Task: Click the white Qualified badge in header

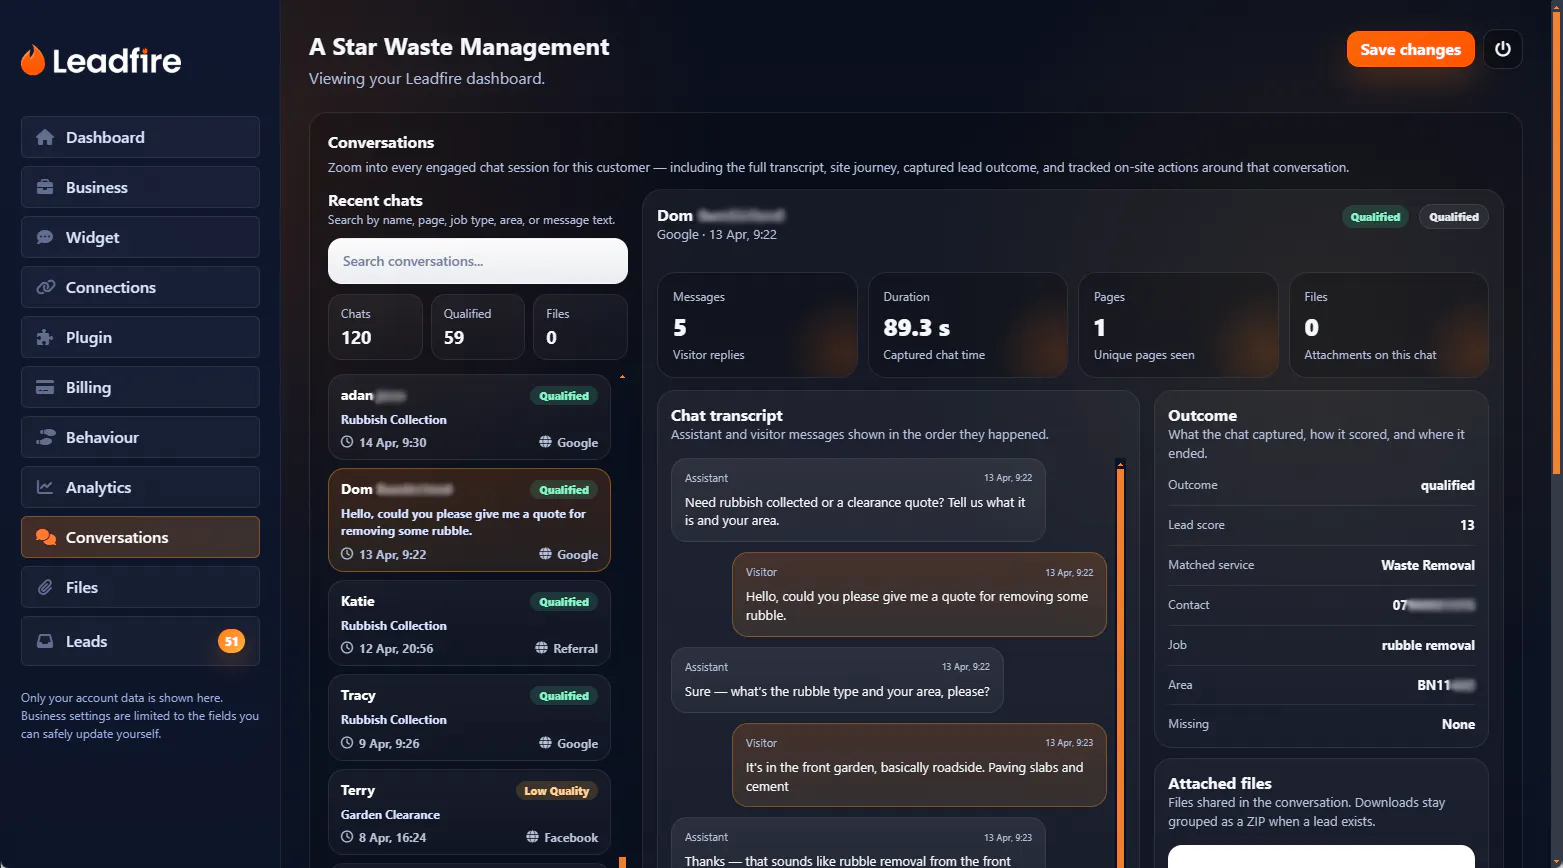Action: coord(1453,217)
